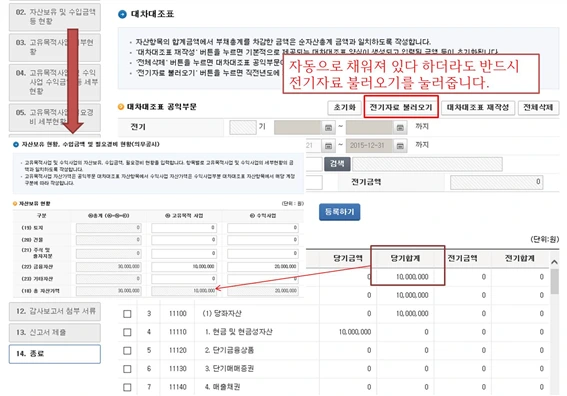Click the 전기 period number field before 기

coord(243,127)
